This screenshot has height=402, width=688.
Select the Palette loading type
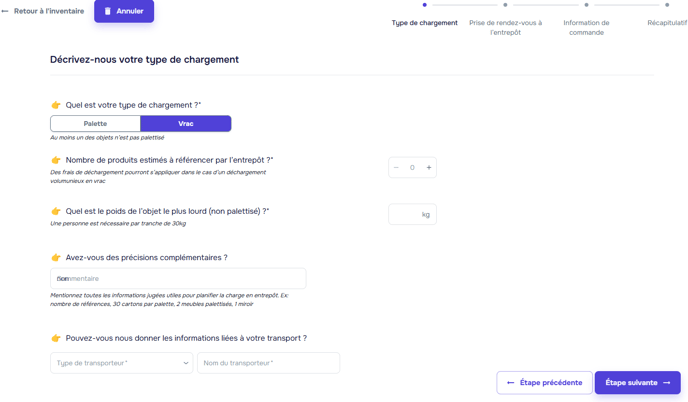point(96,124)
